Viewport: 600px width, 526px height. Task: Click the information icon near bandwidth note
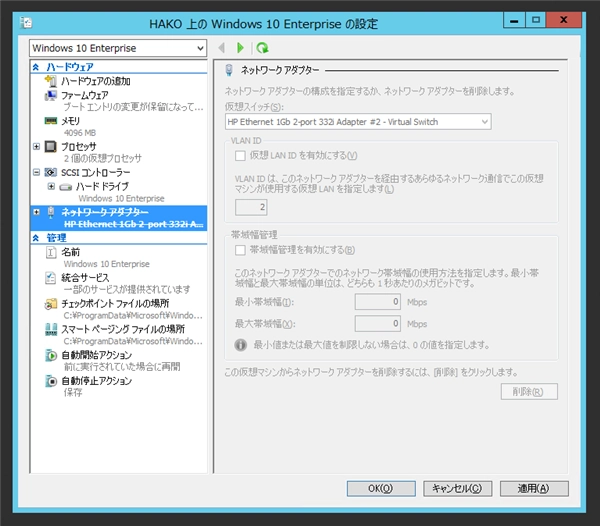click(x=240, y=345)
